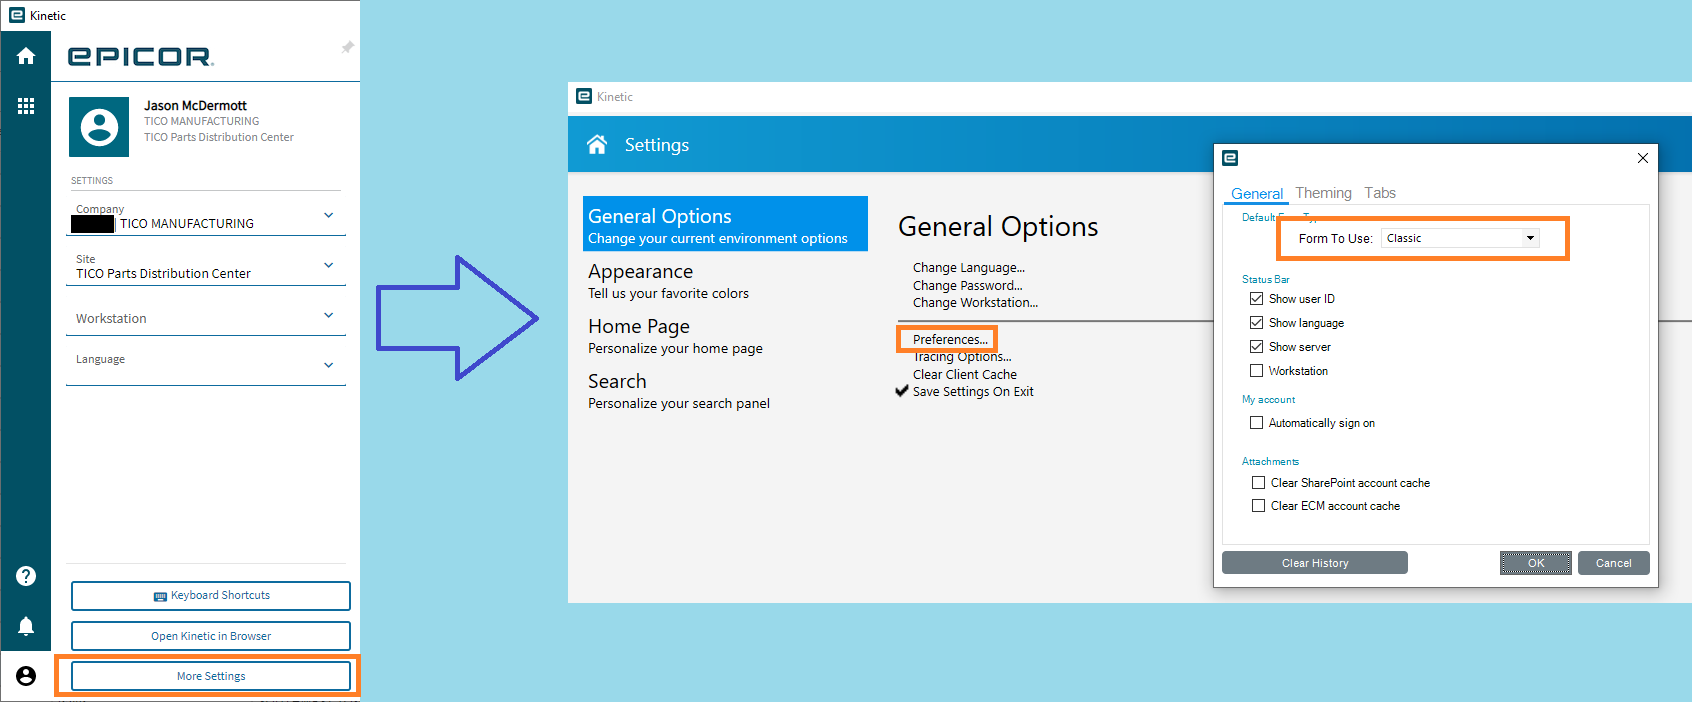Go to Home in Kinetic sidebar

(26, 56)
